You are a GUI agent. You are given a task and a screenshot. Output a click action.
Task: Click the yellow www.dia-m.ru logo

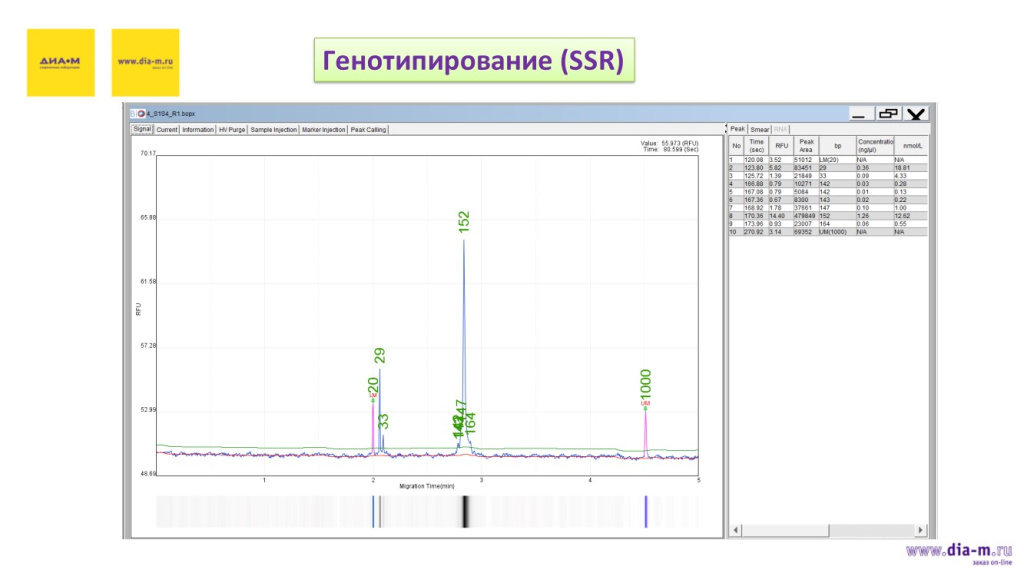tap(146, 60)
